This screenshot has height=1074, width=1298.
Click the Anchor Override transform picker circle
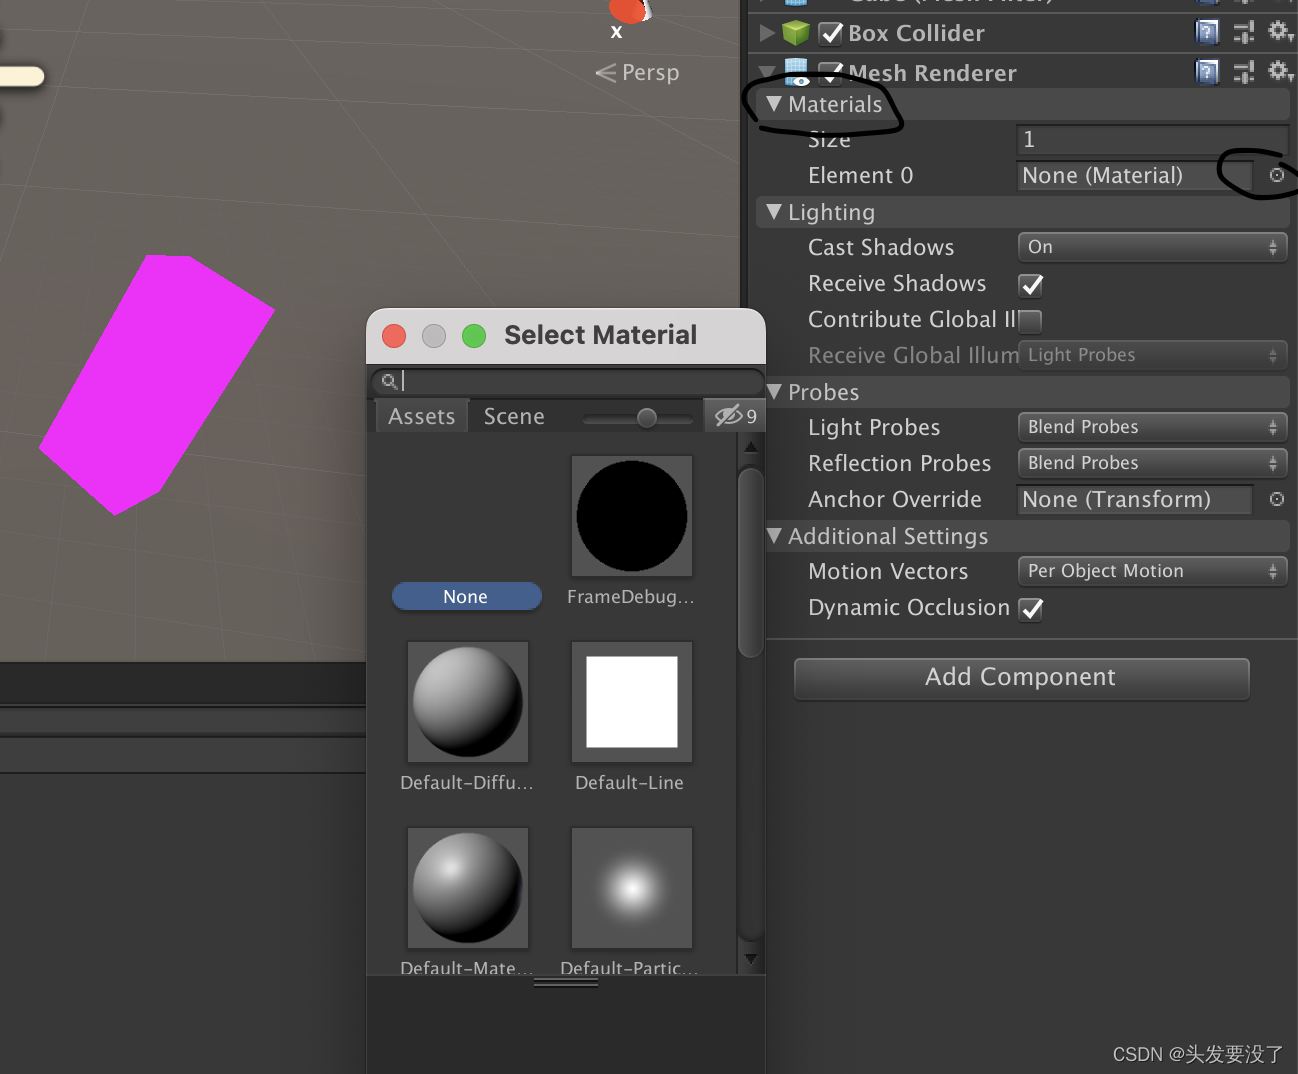click(x=1276, y=499)
